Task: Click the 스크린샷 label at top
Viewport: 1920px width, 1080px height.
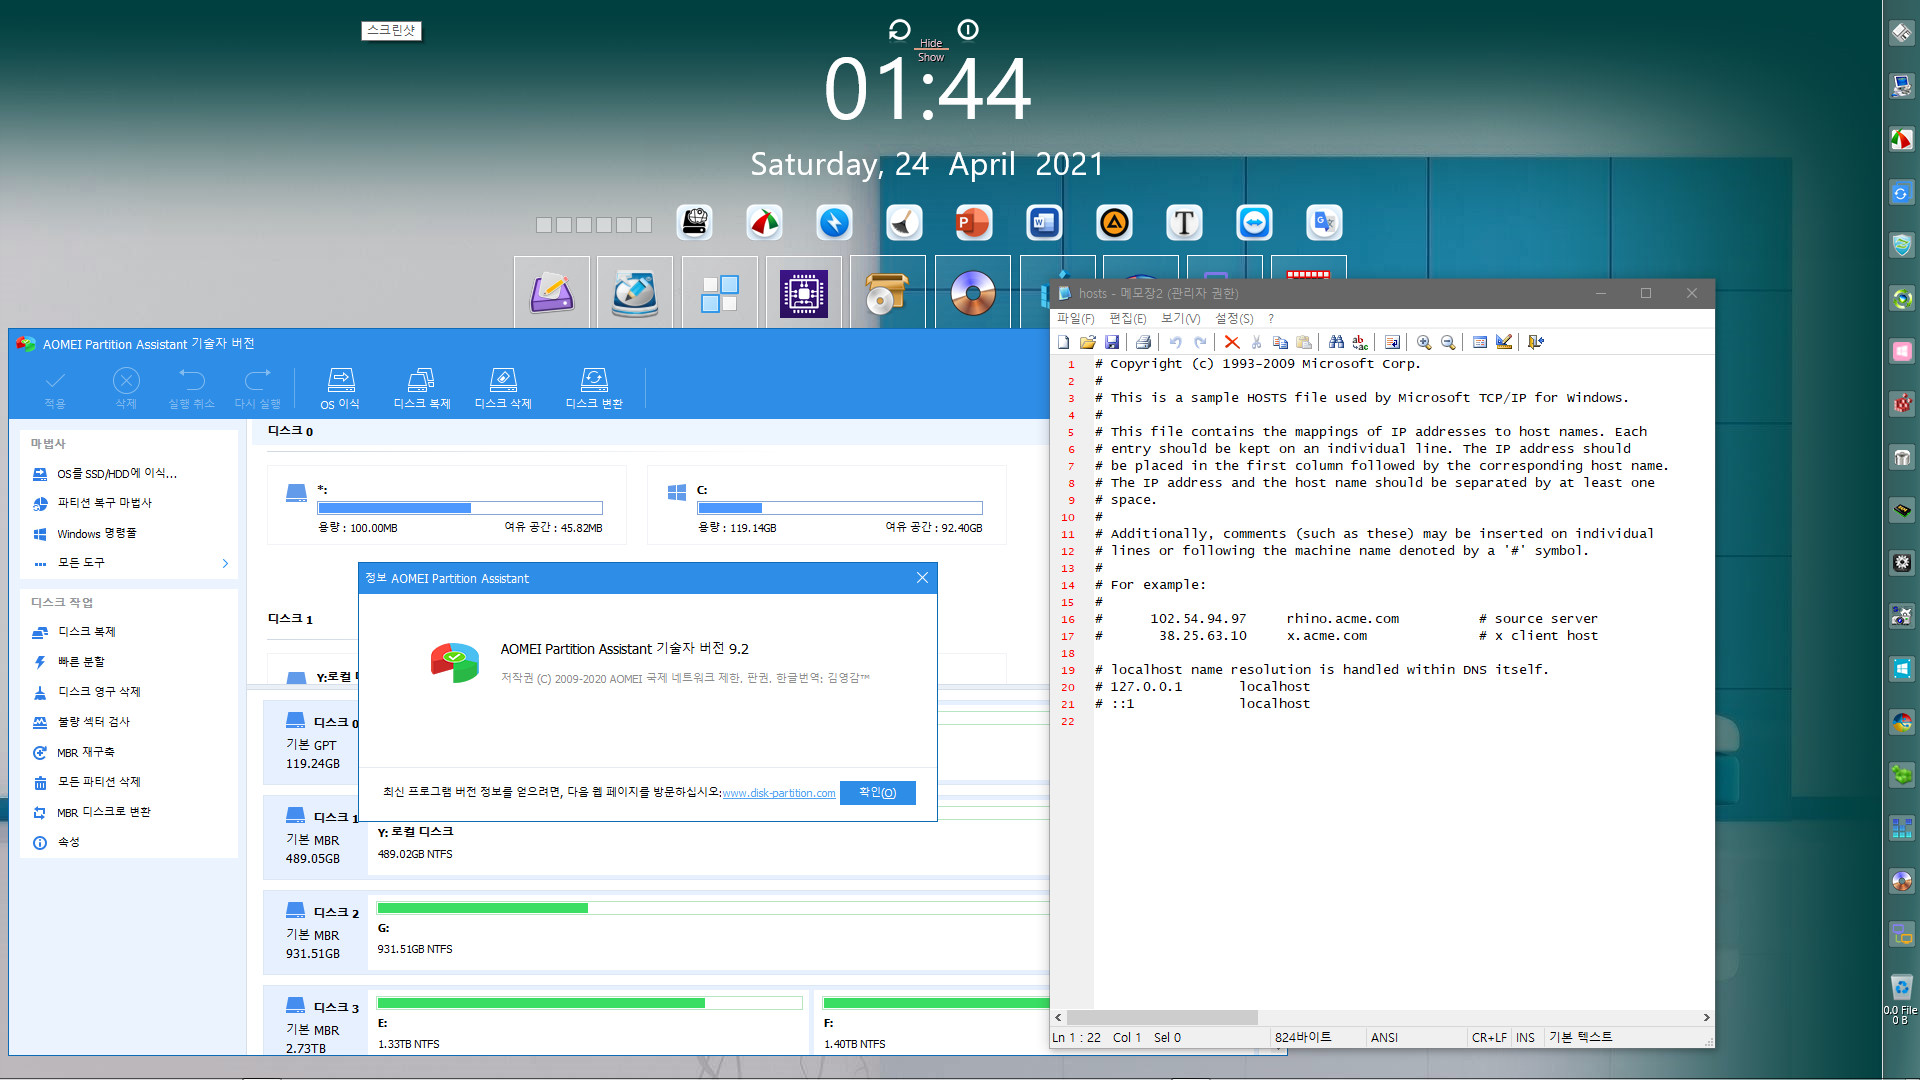Action: (x=391, y=31)
